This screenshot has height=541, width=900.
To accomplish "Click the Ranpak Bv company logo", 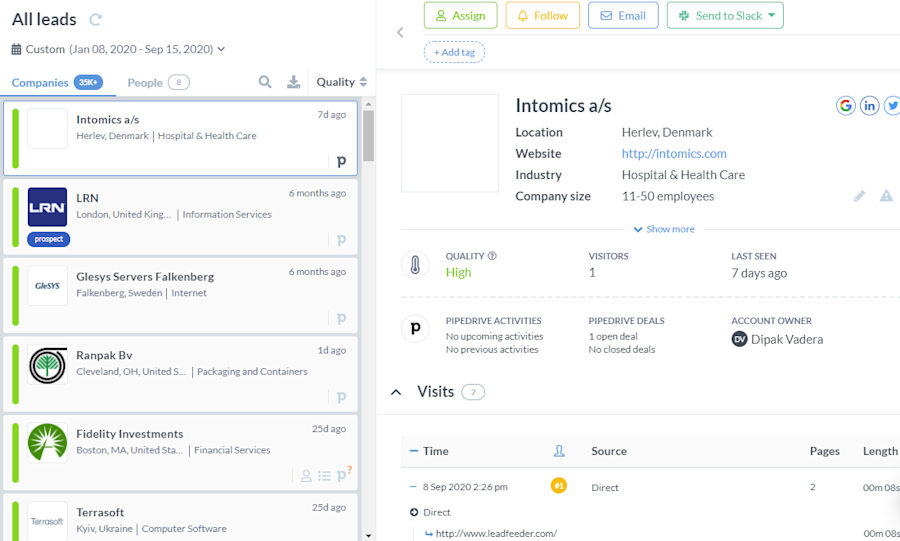I will 47,364.
